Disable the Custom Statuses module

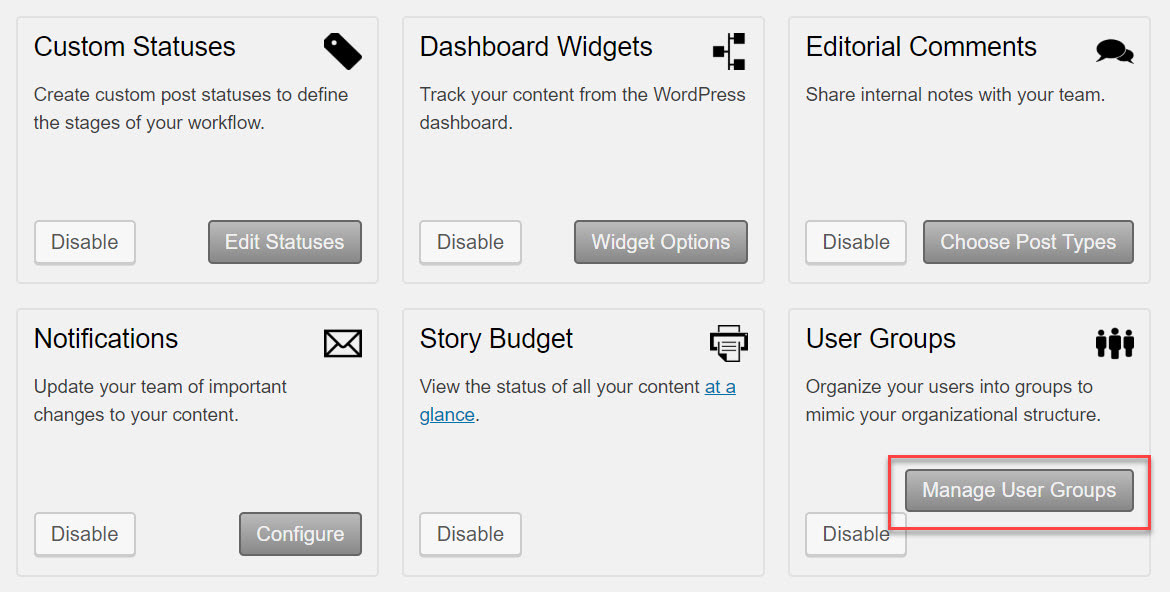click(x=84, y=242)
